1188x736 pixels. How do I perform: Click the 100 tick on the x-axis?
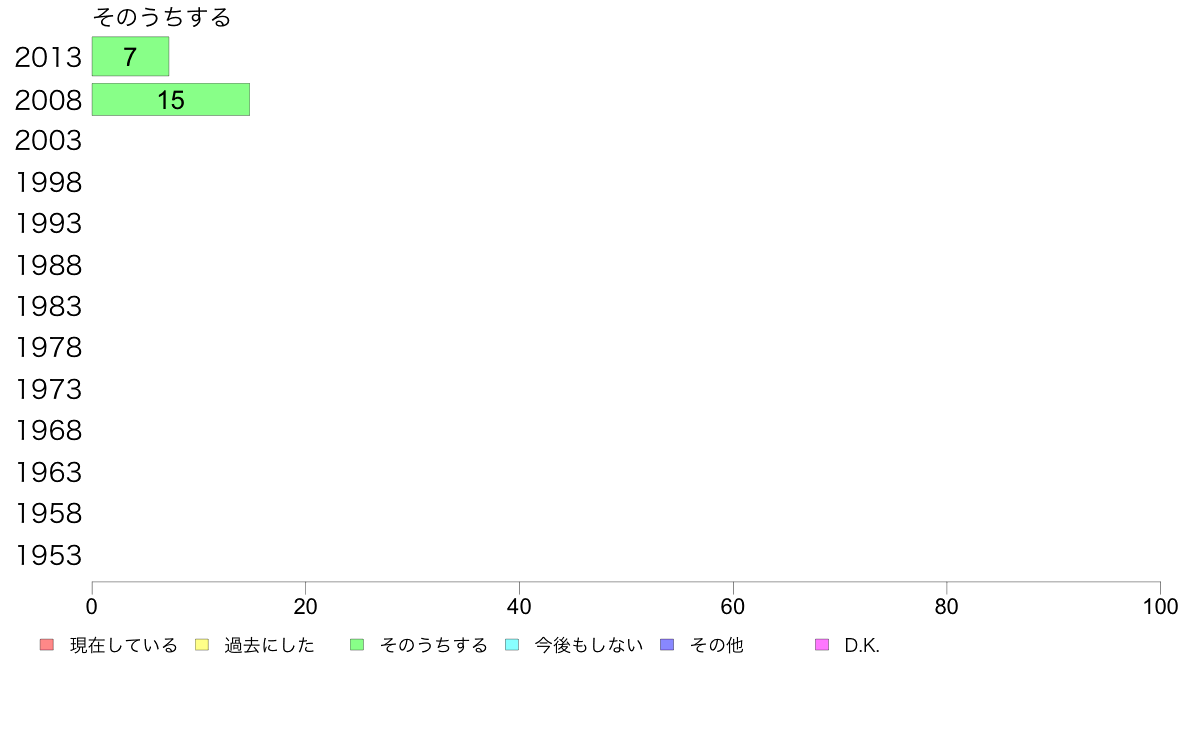[1159, 607]
